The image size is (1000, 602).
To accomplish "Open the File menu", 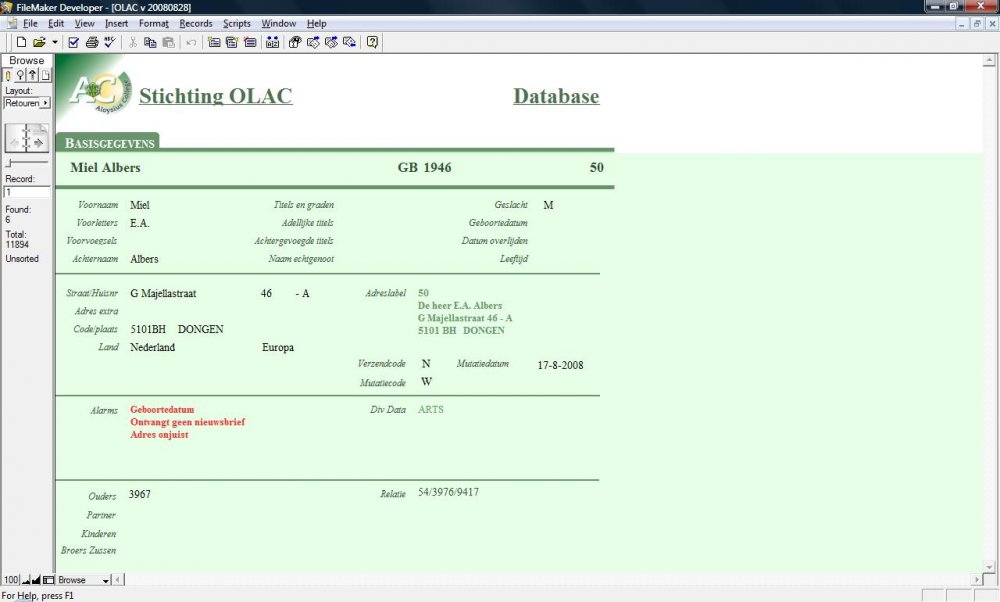I will click(x=30, y=24).
